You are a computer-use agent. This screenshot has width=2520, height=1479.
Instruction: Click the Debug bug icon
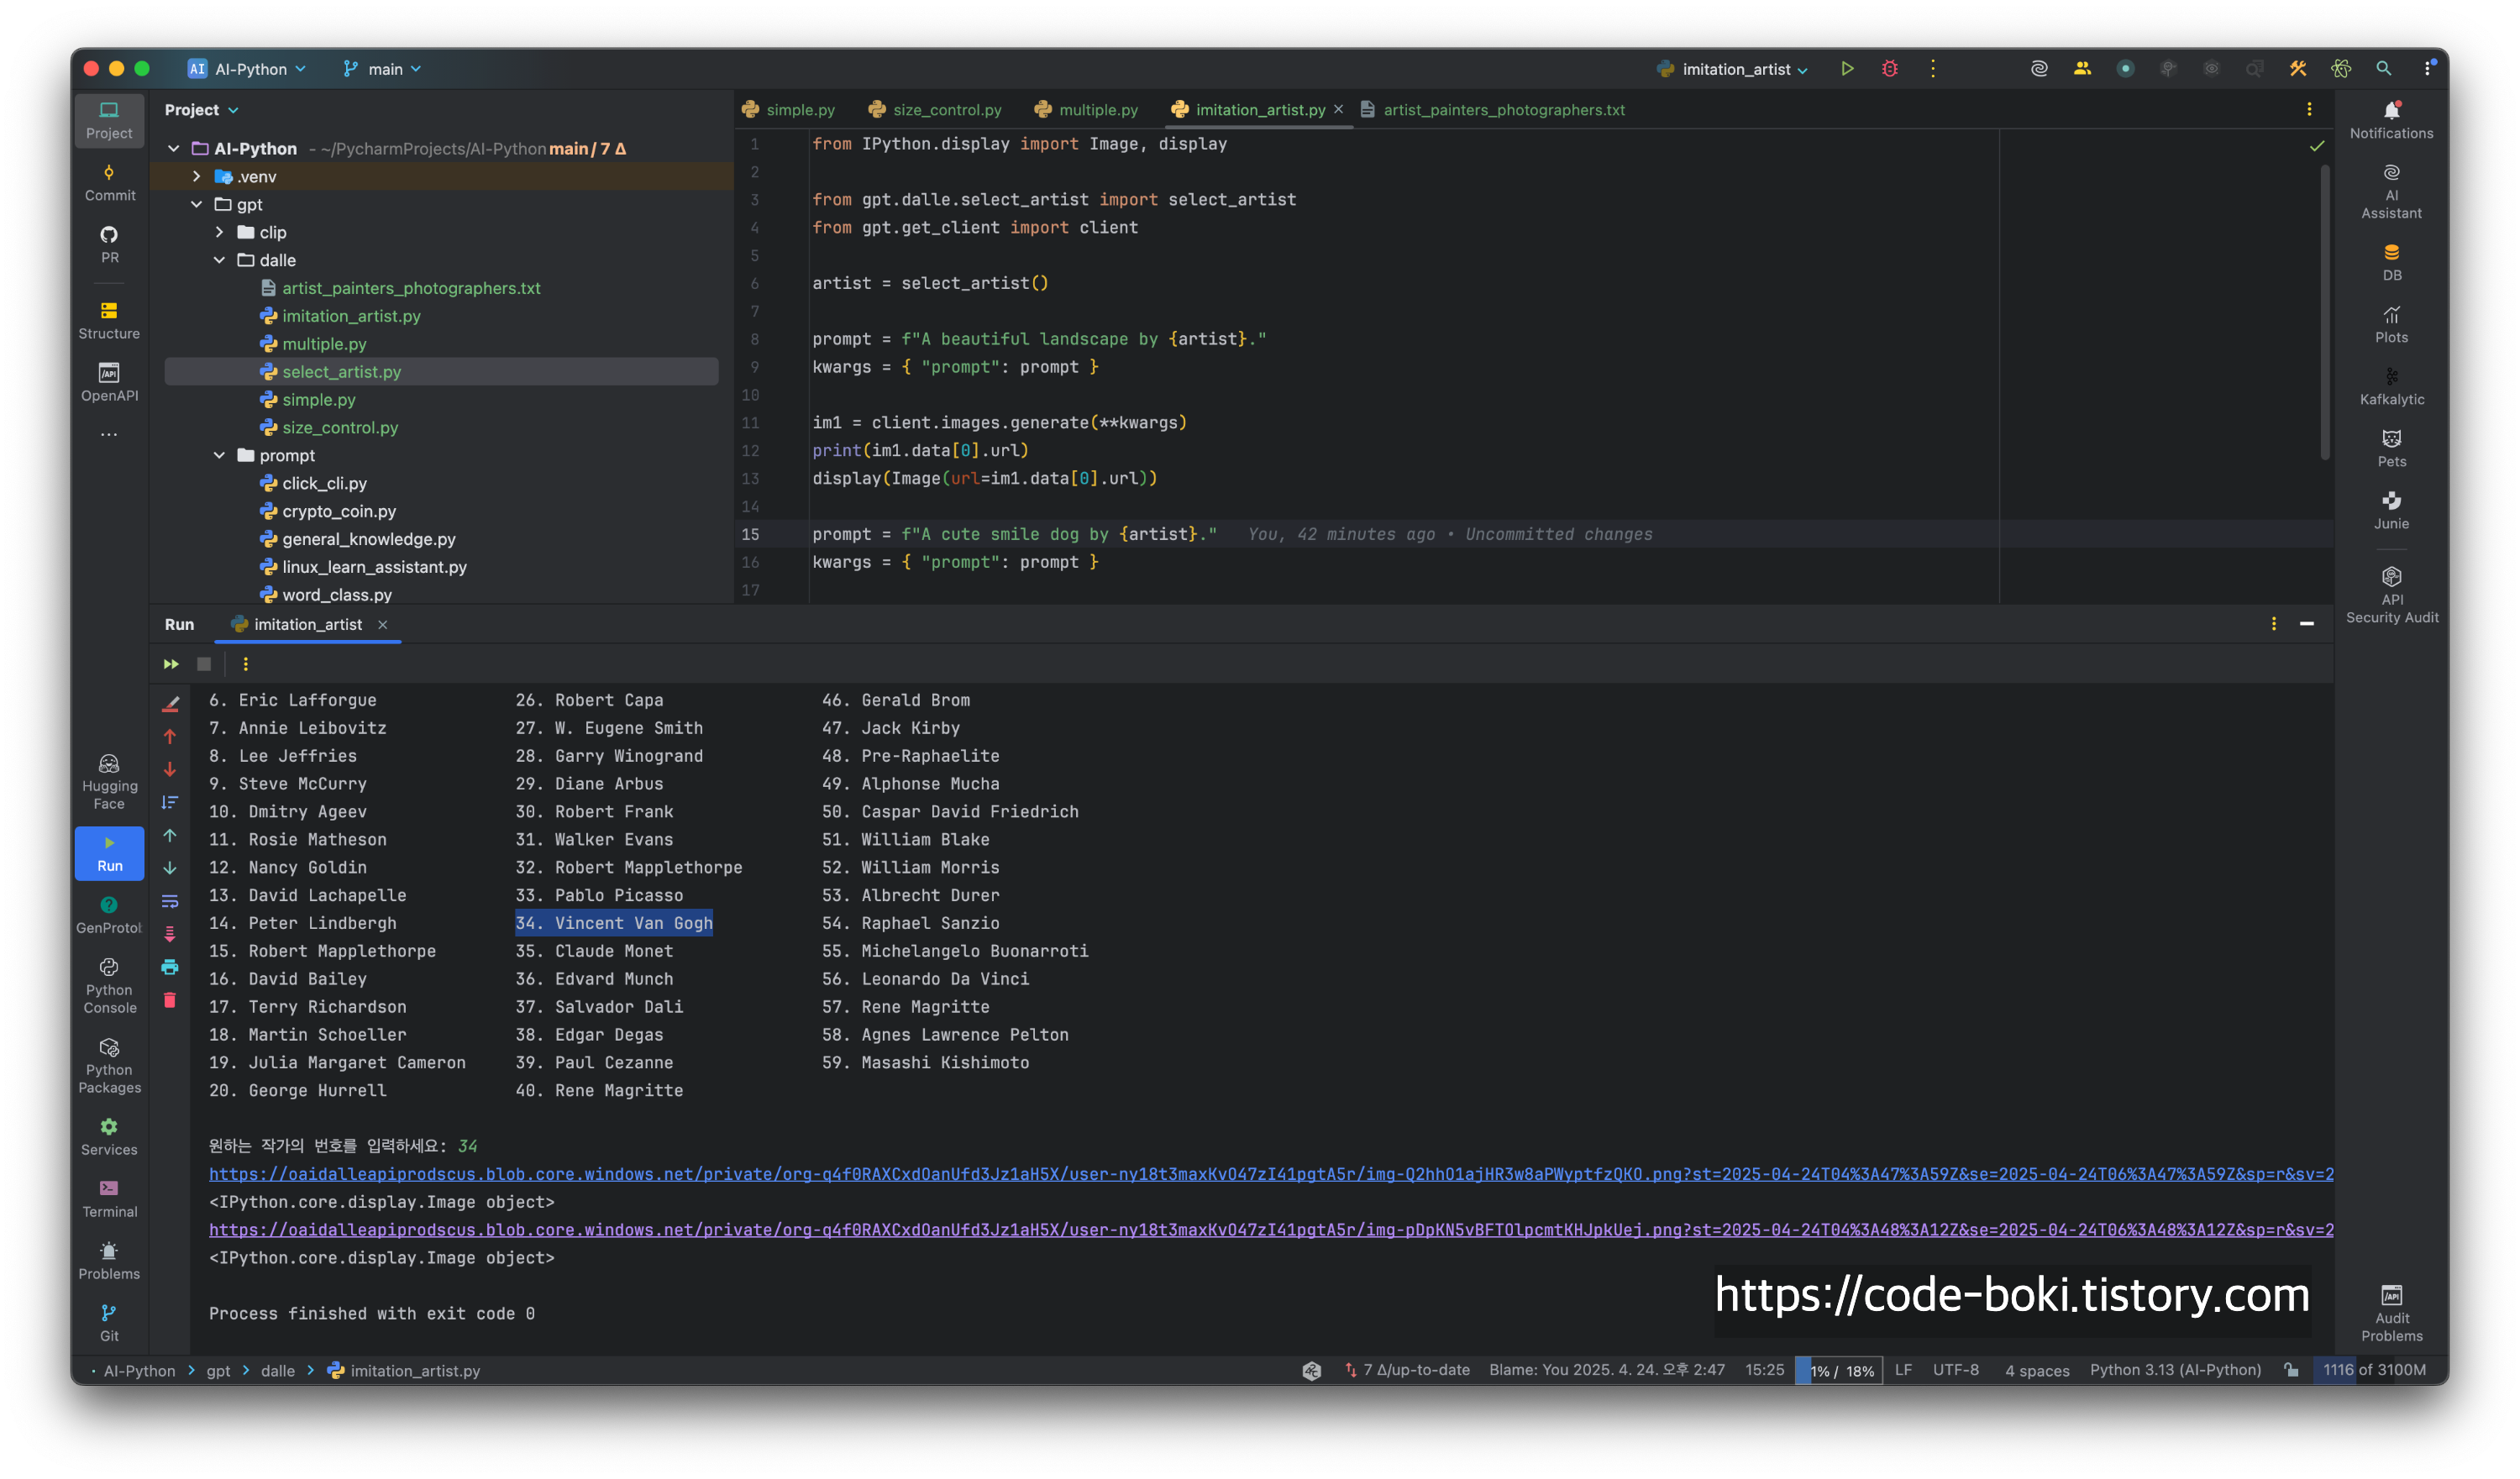pos(1889,69)
